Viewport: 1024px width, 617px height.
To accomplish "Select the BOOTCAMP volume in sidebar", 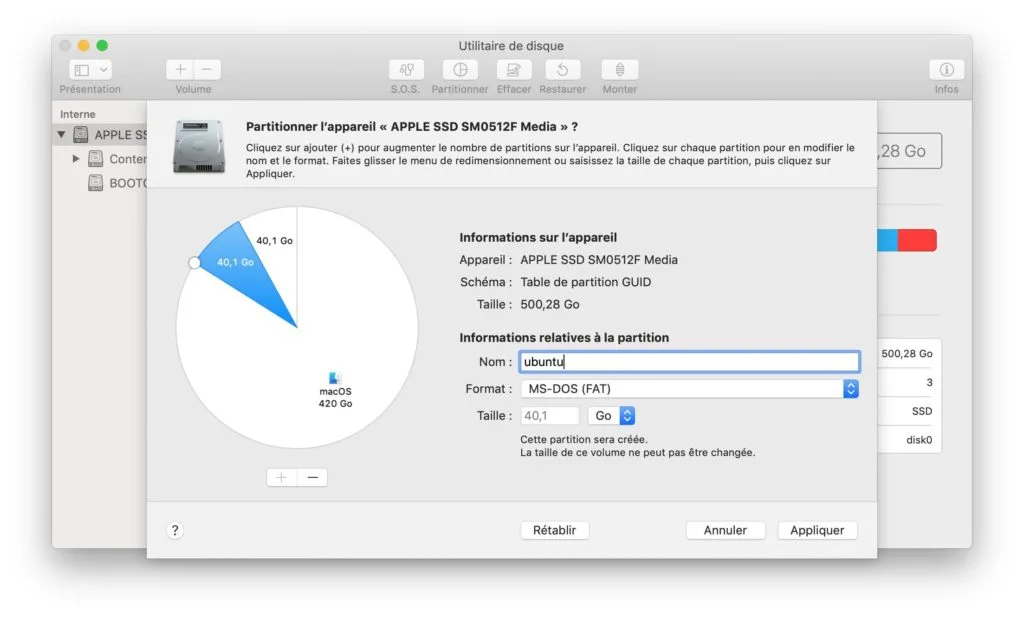I will [x=118, y=183].
